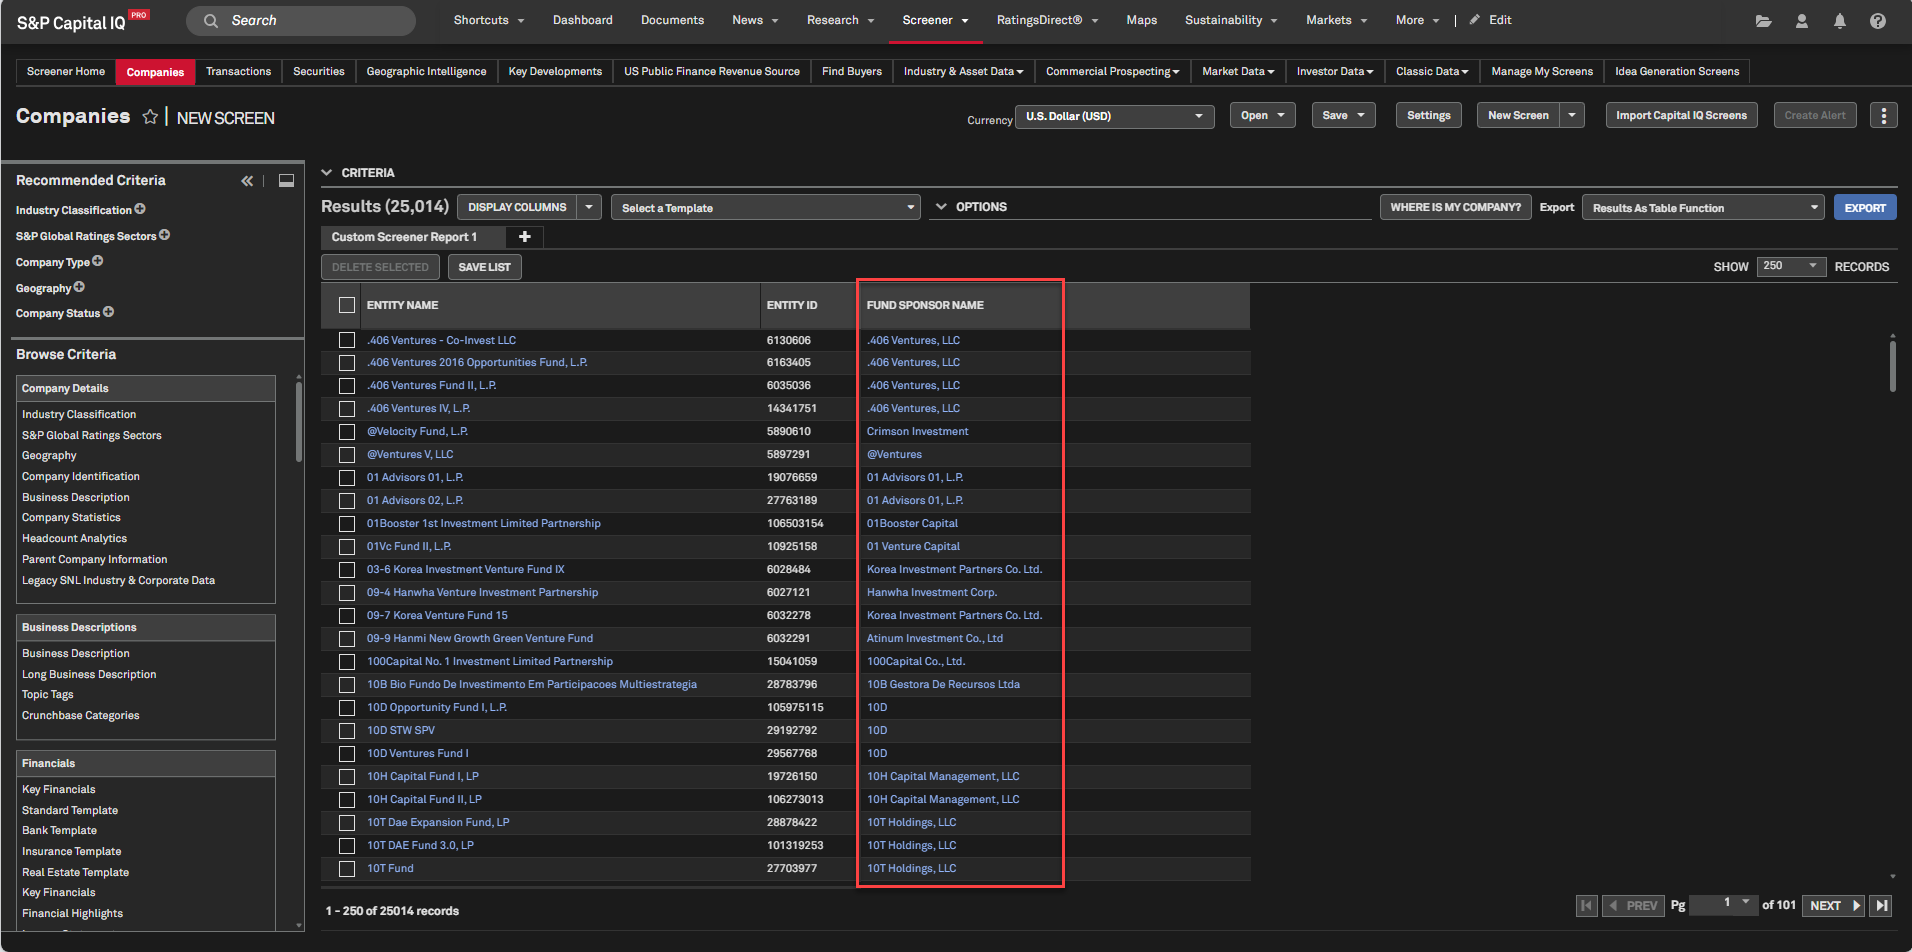Click the blue EXPORT button
This screenshot has height=952, width=1912.
coord(1864,208)
